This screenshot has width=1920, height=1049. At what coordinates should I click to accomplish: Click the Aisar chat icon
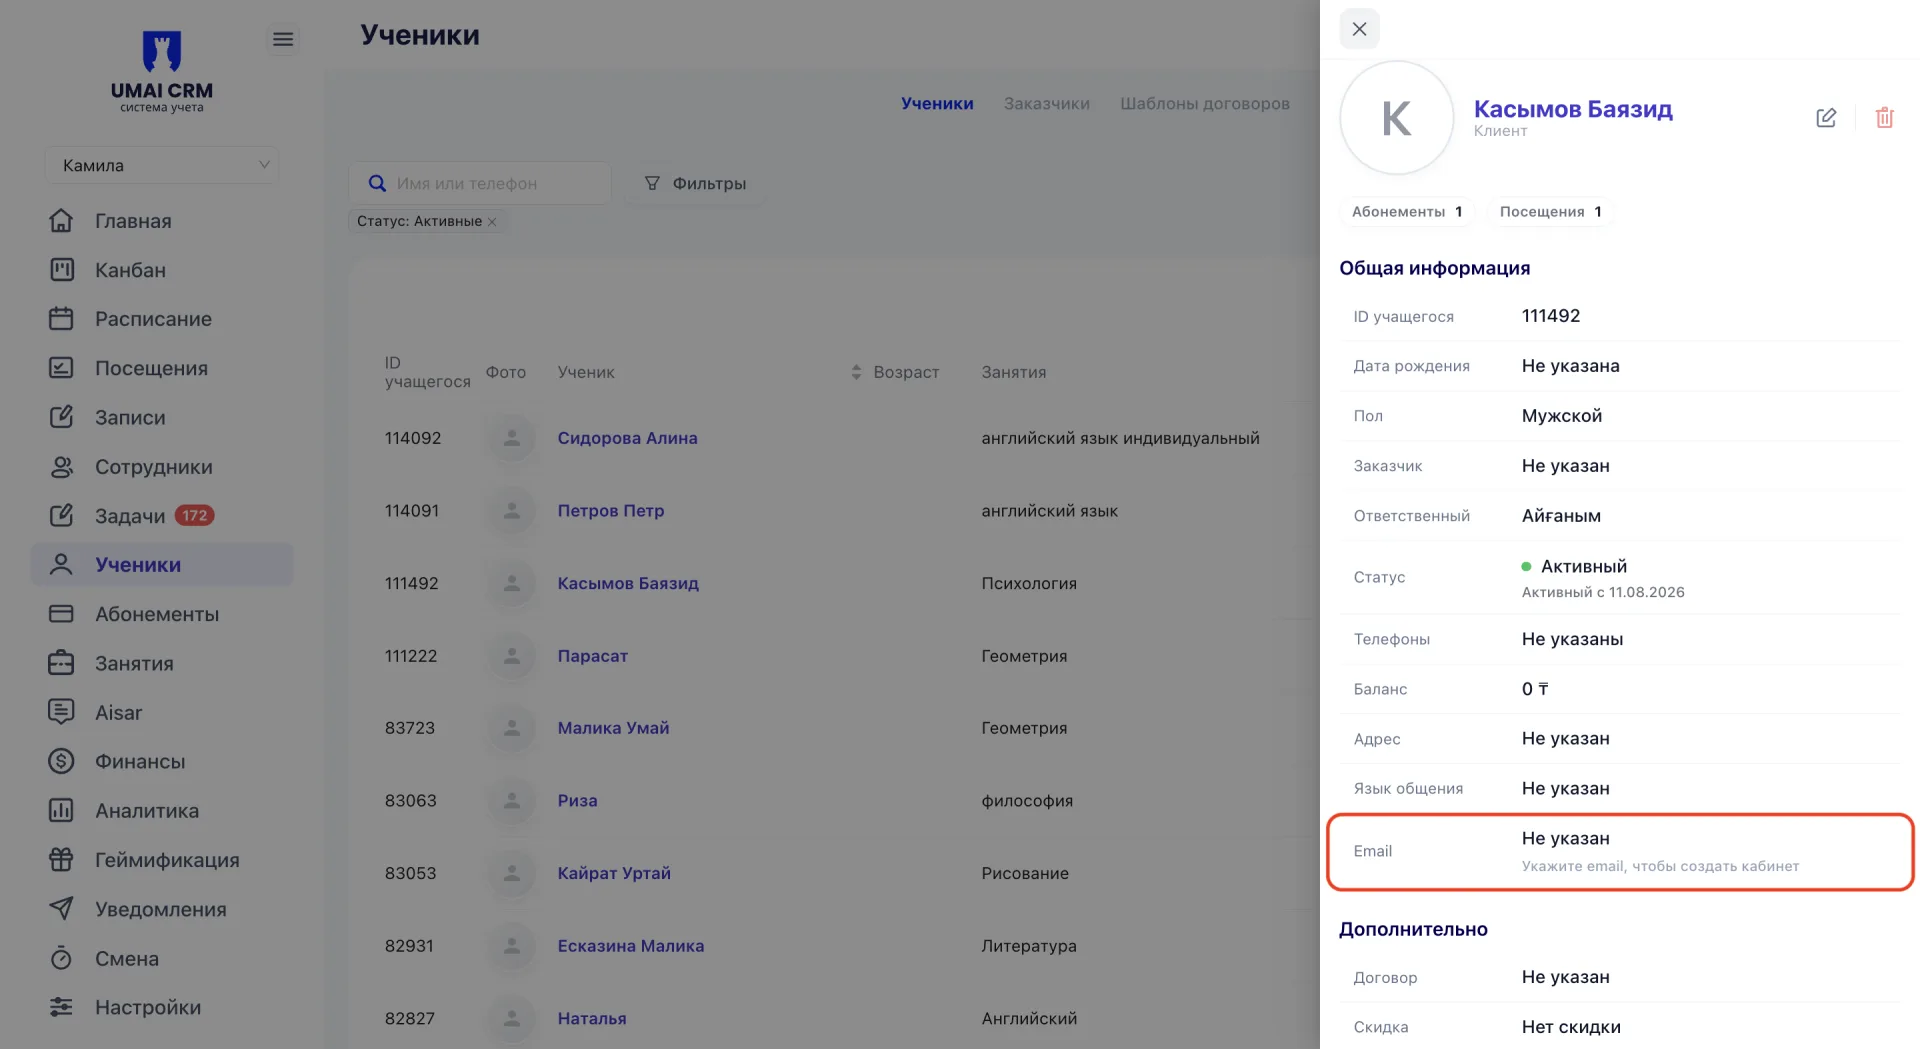tap(61, 712)
